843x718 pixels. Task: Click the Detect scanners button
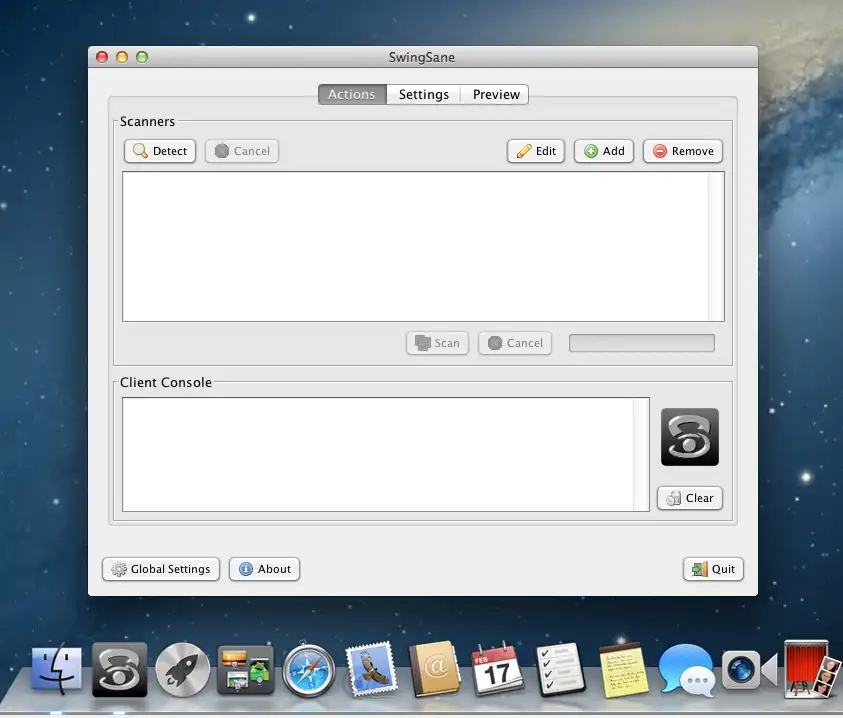point(160,151)
